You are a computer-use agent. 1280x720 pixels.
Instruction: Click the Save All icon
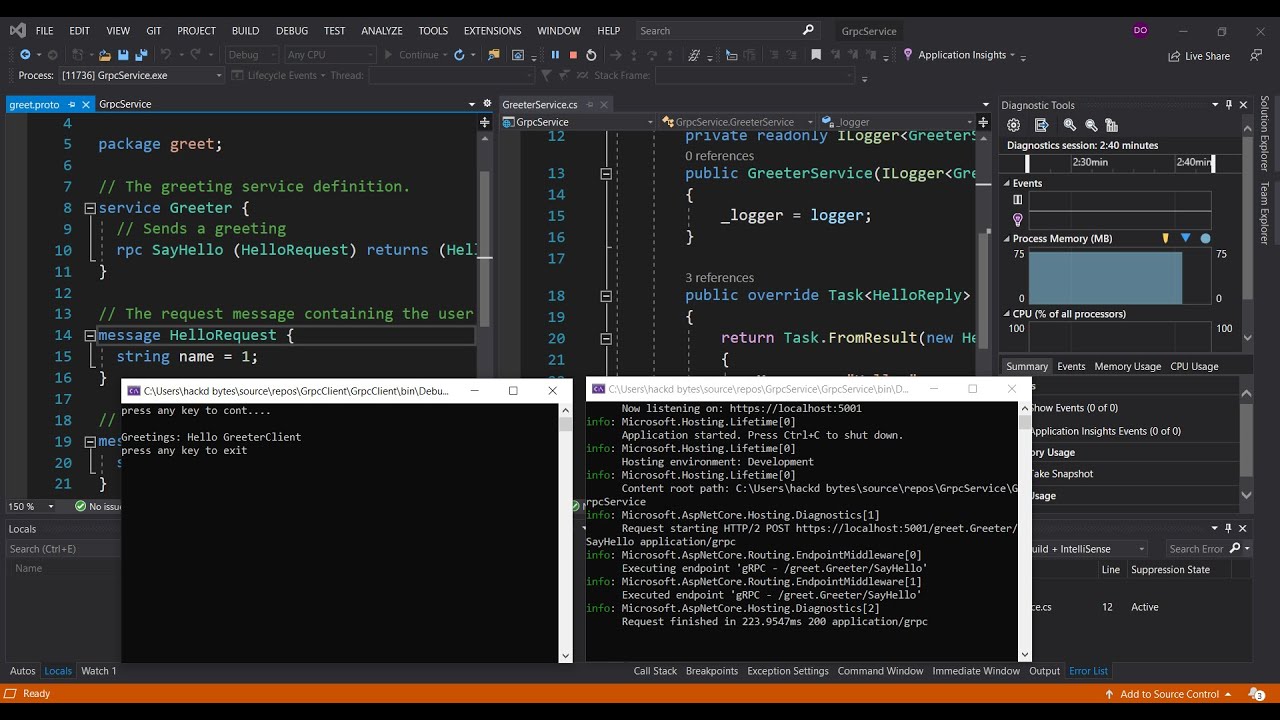click(140, 55)
